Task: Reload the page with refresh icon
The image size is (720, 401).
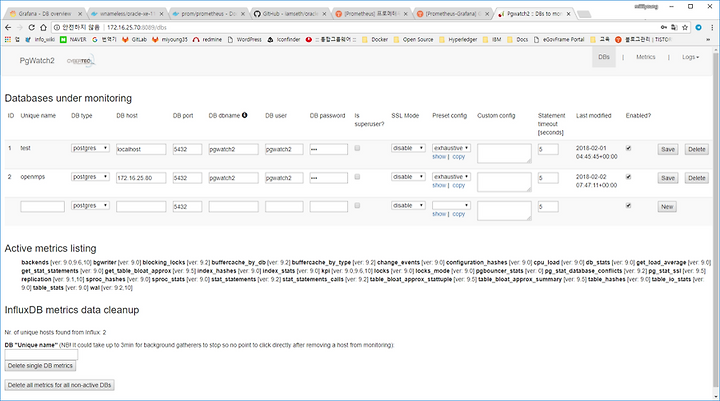Action: pyautogui.click(x=31, y=28)
